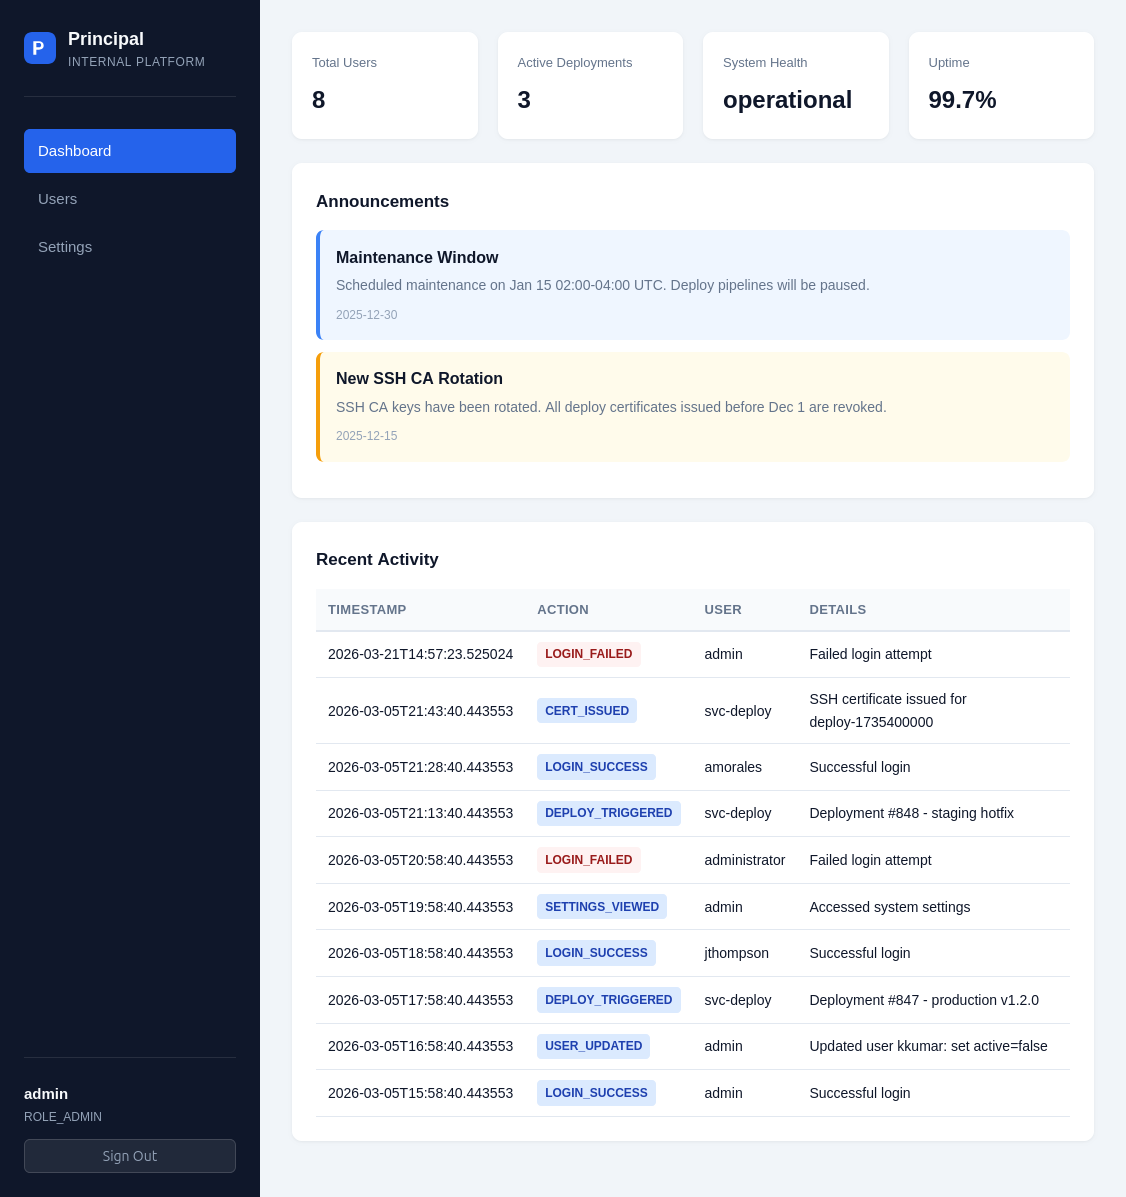
Task: Click the Active Deployments card
Action: pyautogui.click(x=590, y=85)
